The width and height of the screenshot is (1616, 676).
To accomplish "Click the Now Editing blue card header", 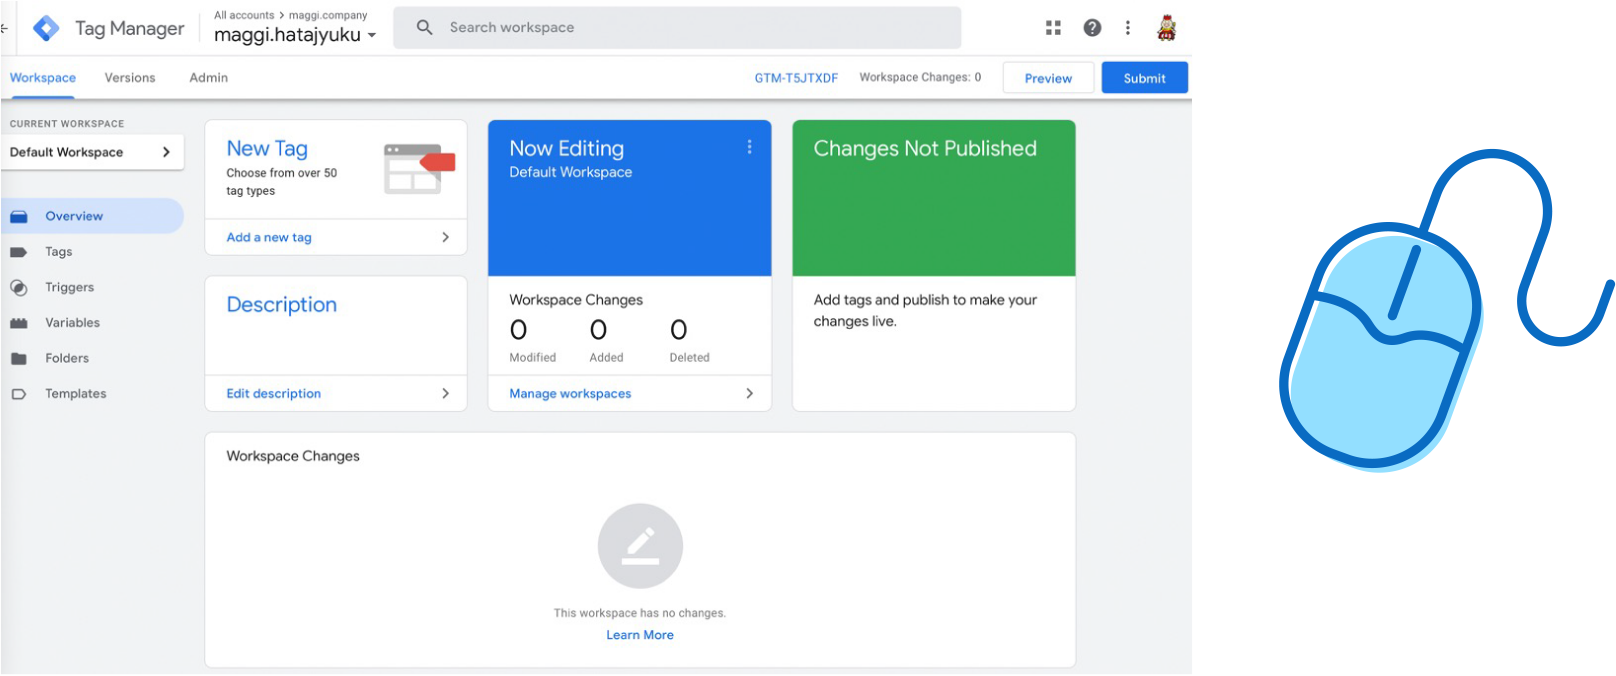I will 630,198.
